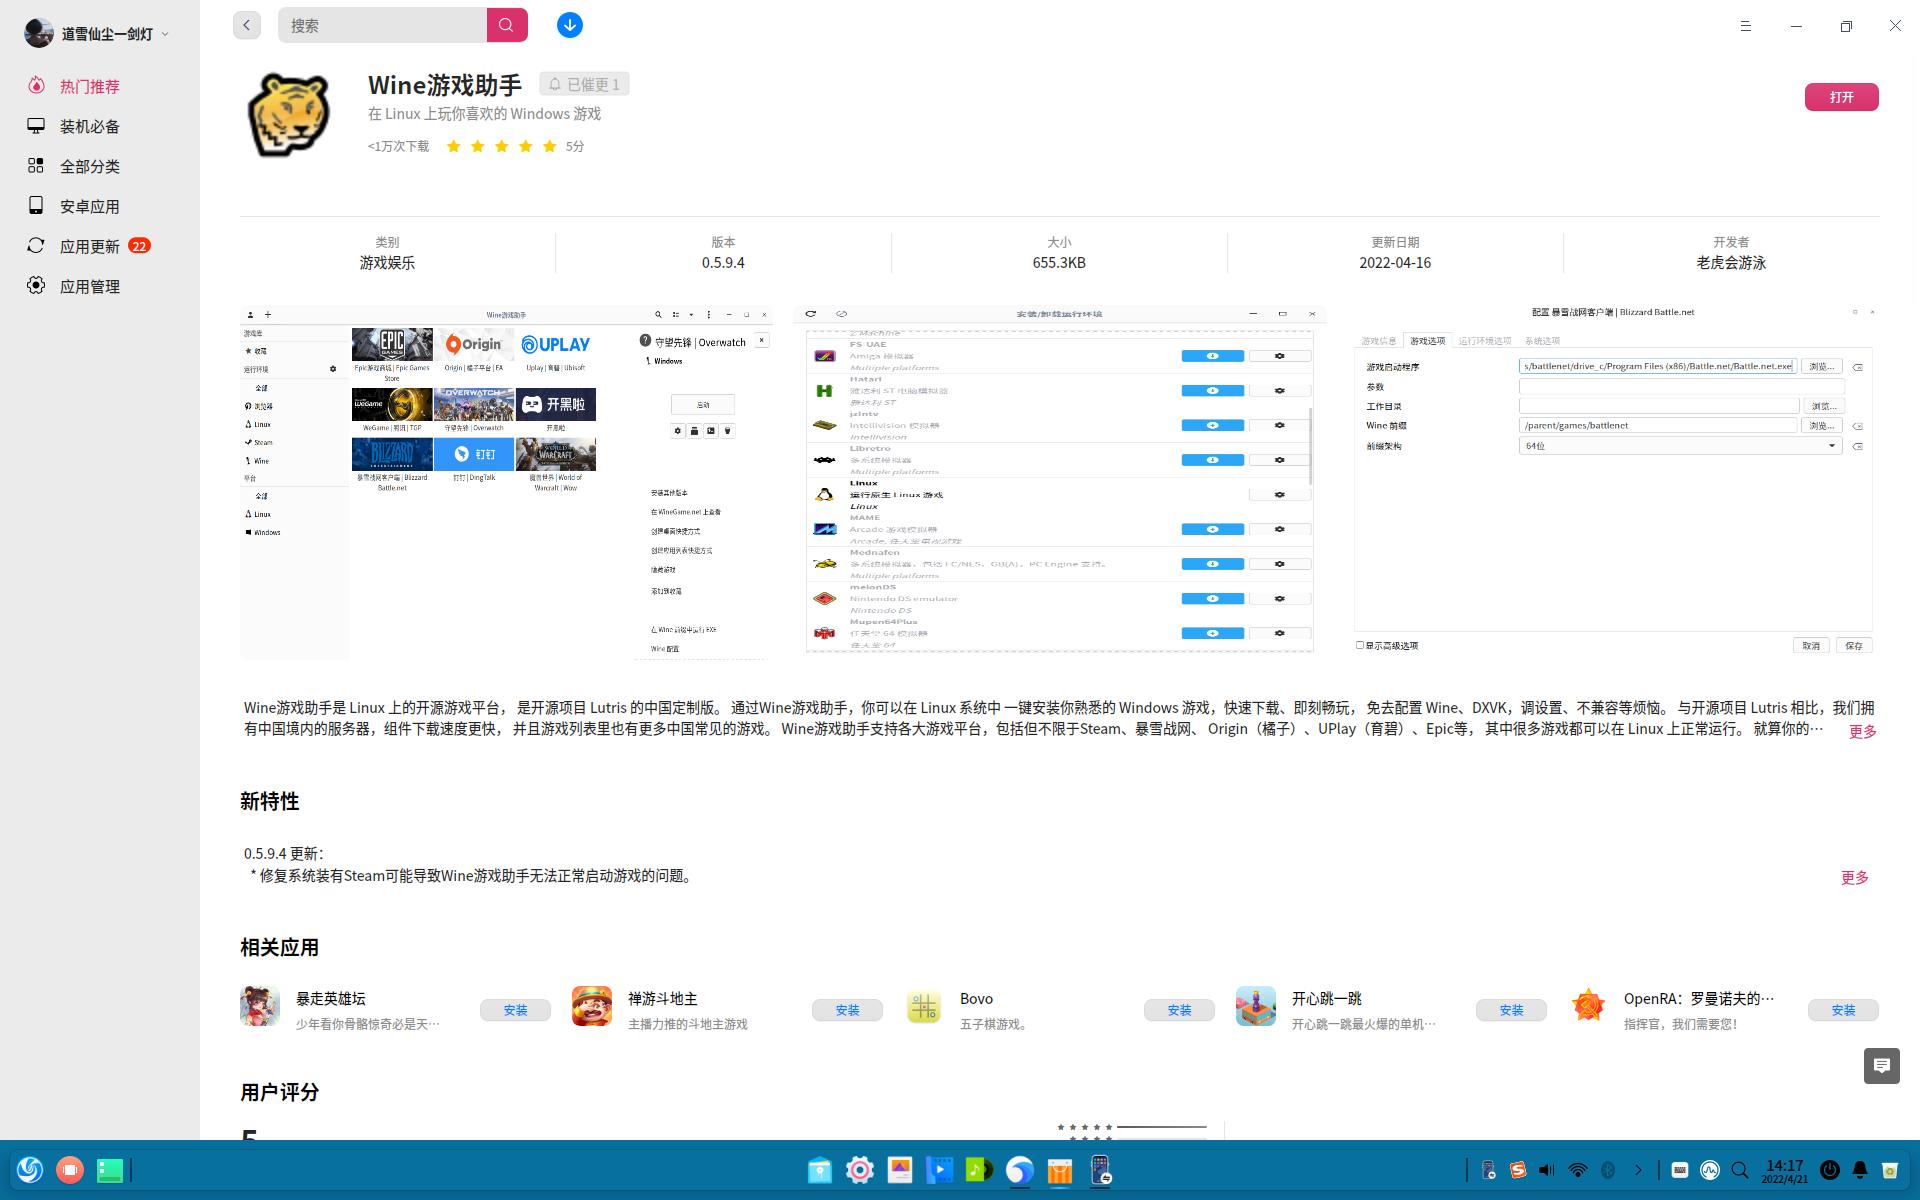Expand the 道雪仙尘一剑灯 account dropdown
1920x1200 pixels.
[x=166, y=33]
